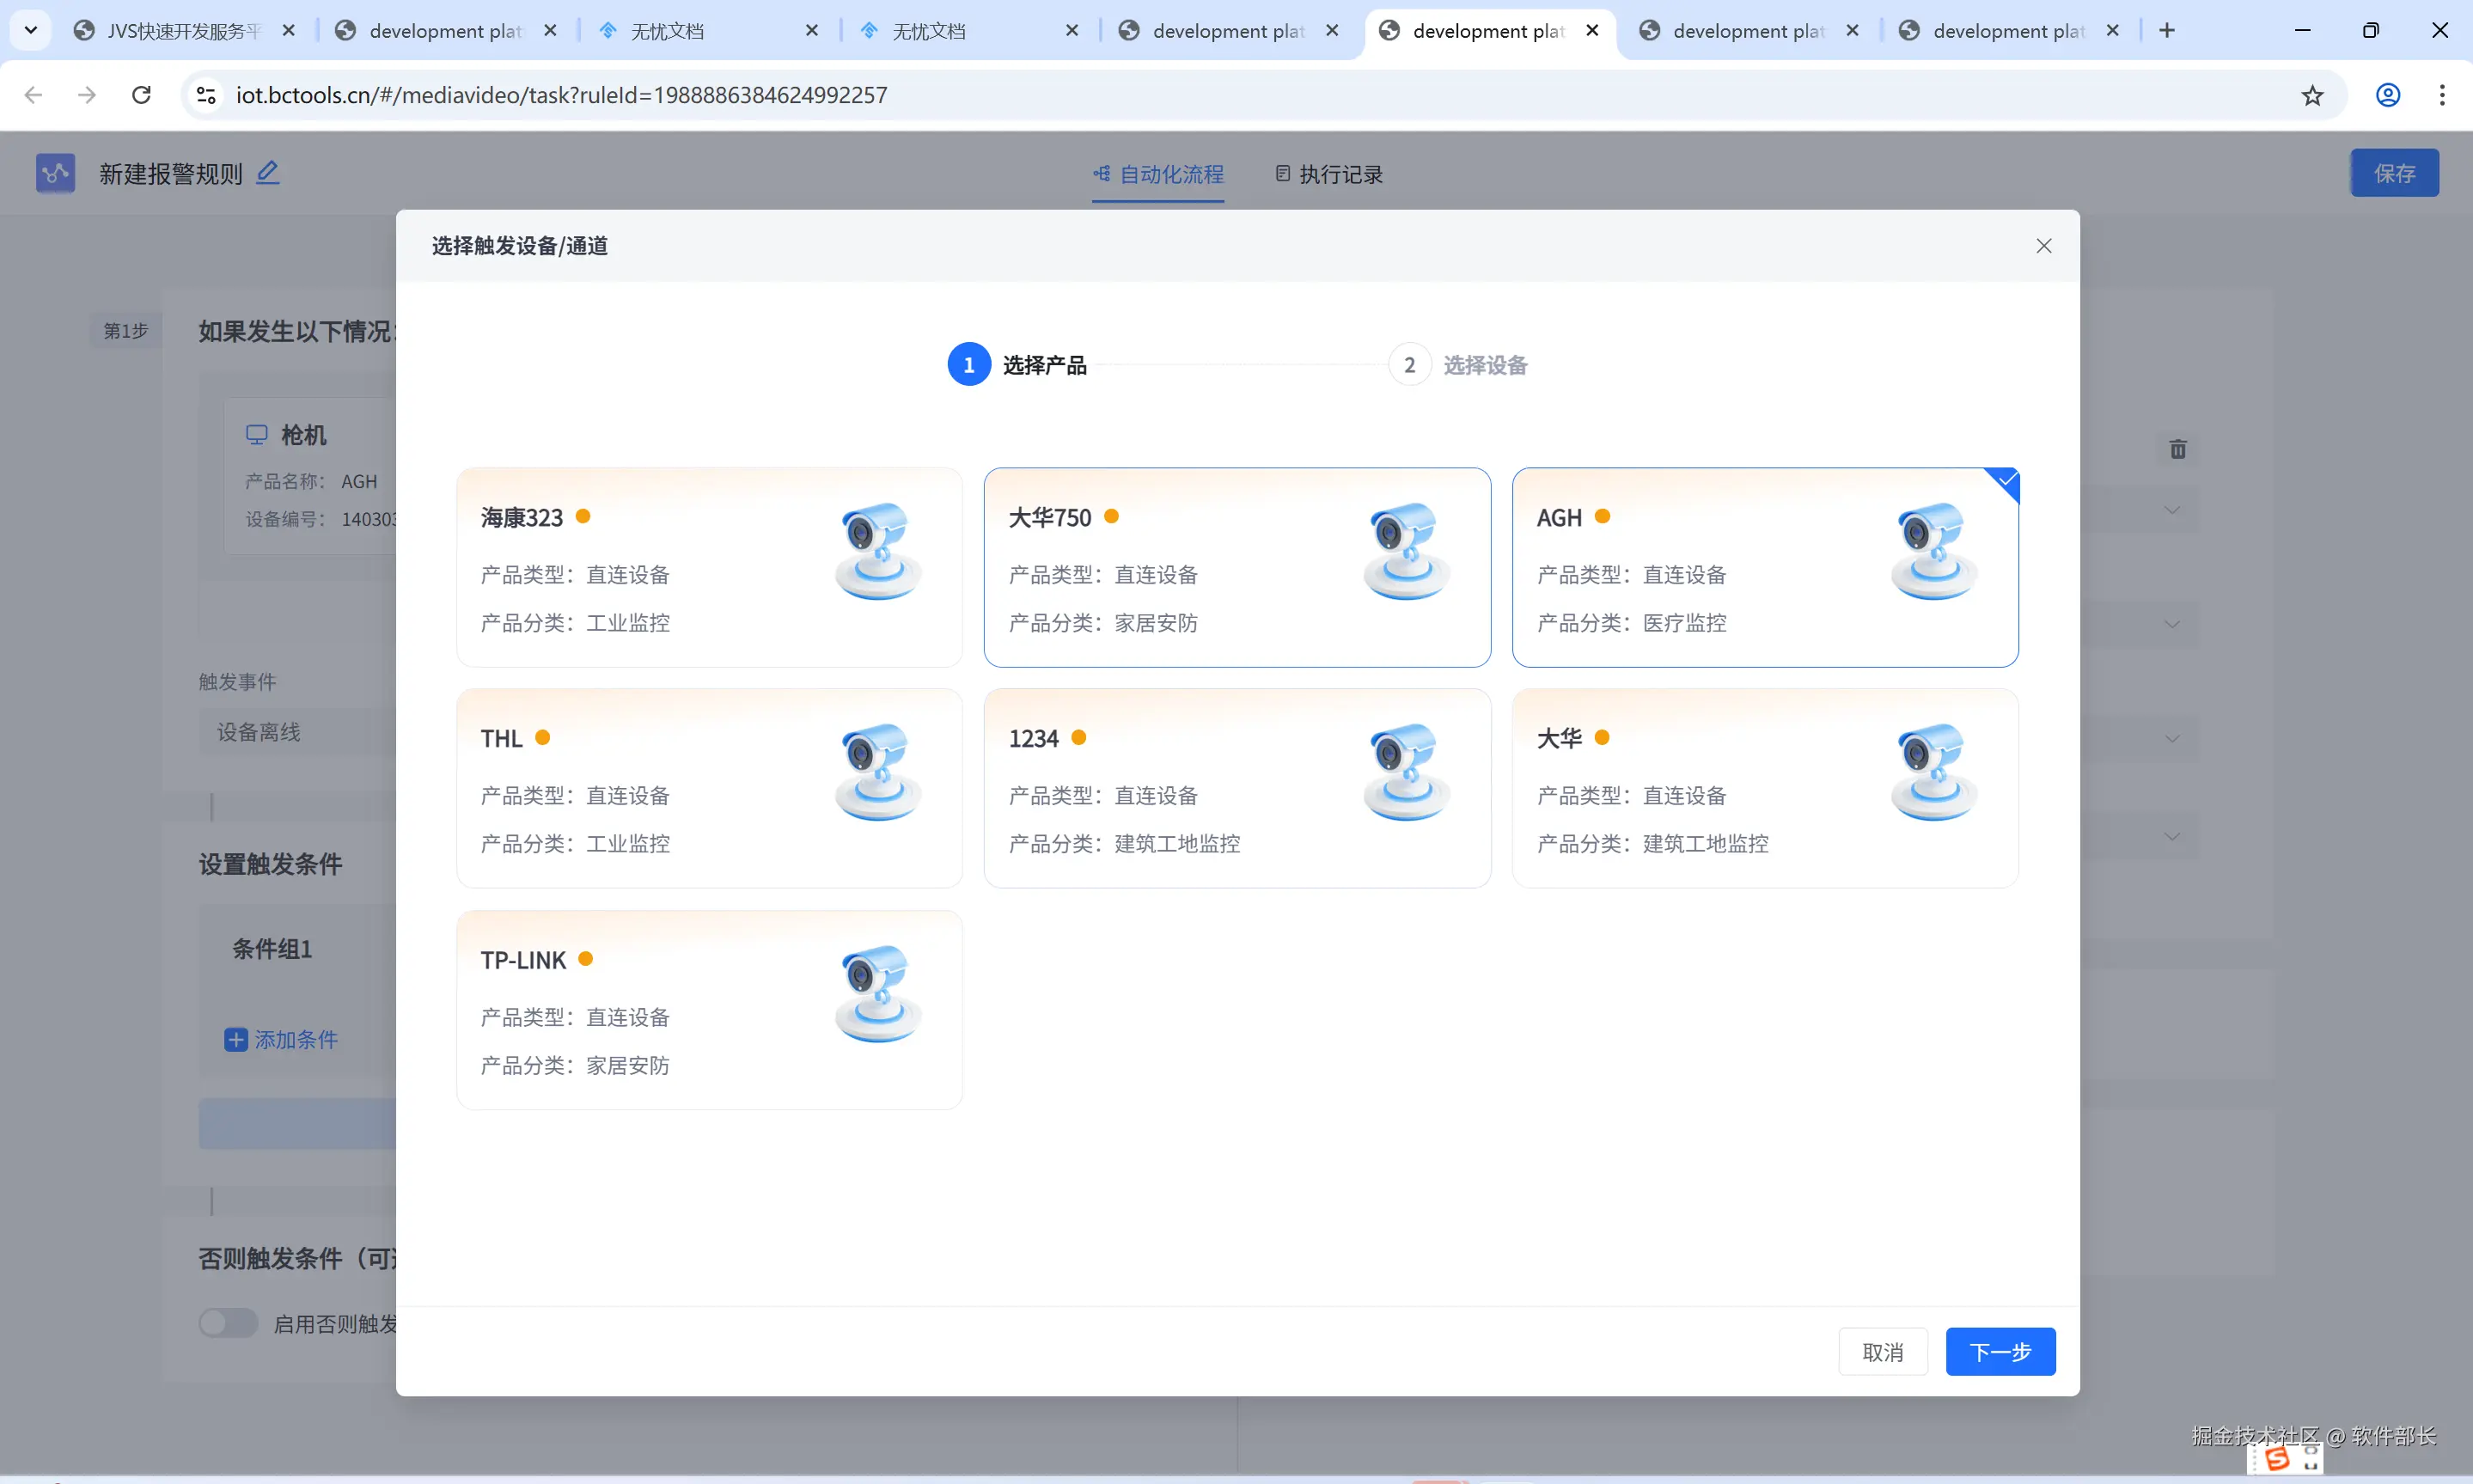Viewport: 2473px width, 1484px height.
Task: Open browser profile icon
Action: click(x=2387, y=95)
